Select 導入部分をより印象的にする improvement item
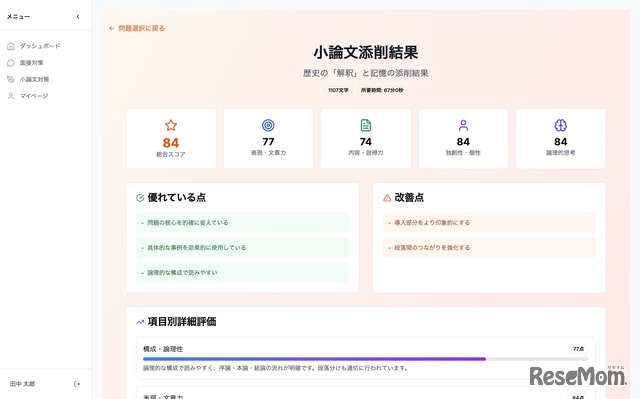 489,223
